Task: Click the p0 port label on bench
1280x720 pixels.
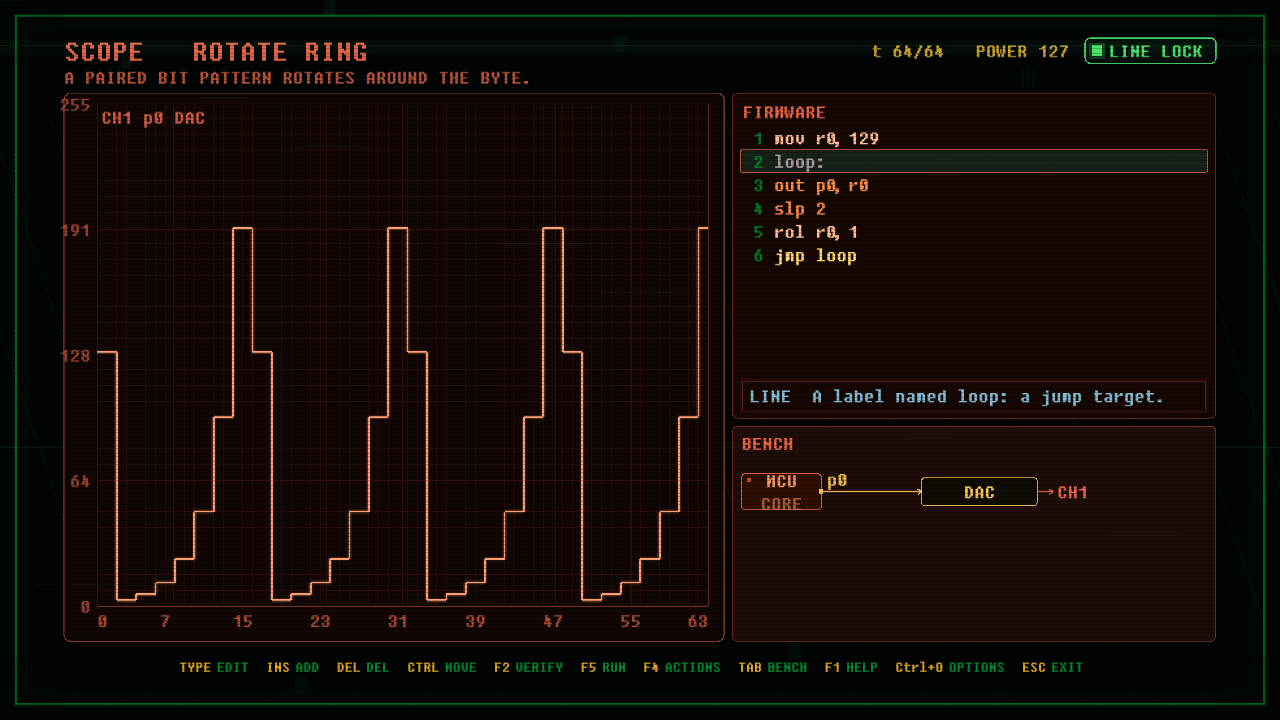Action: (x=837, y=481)
